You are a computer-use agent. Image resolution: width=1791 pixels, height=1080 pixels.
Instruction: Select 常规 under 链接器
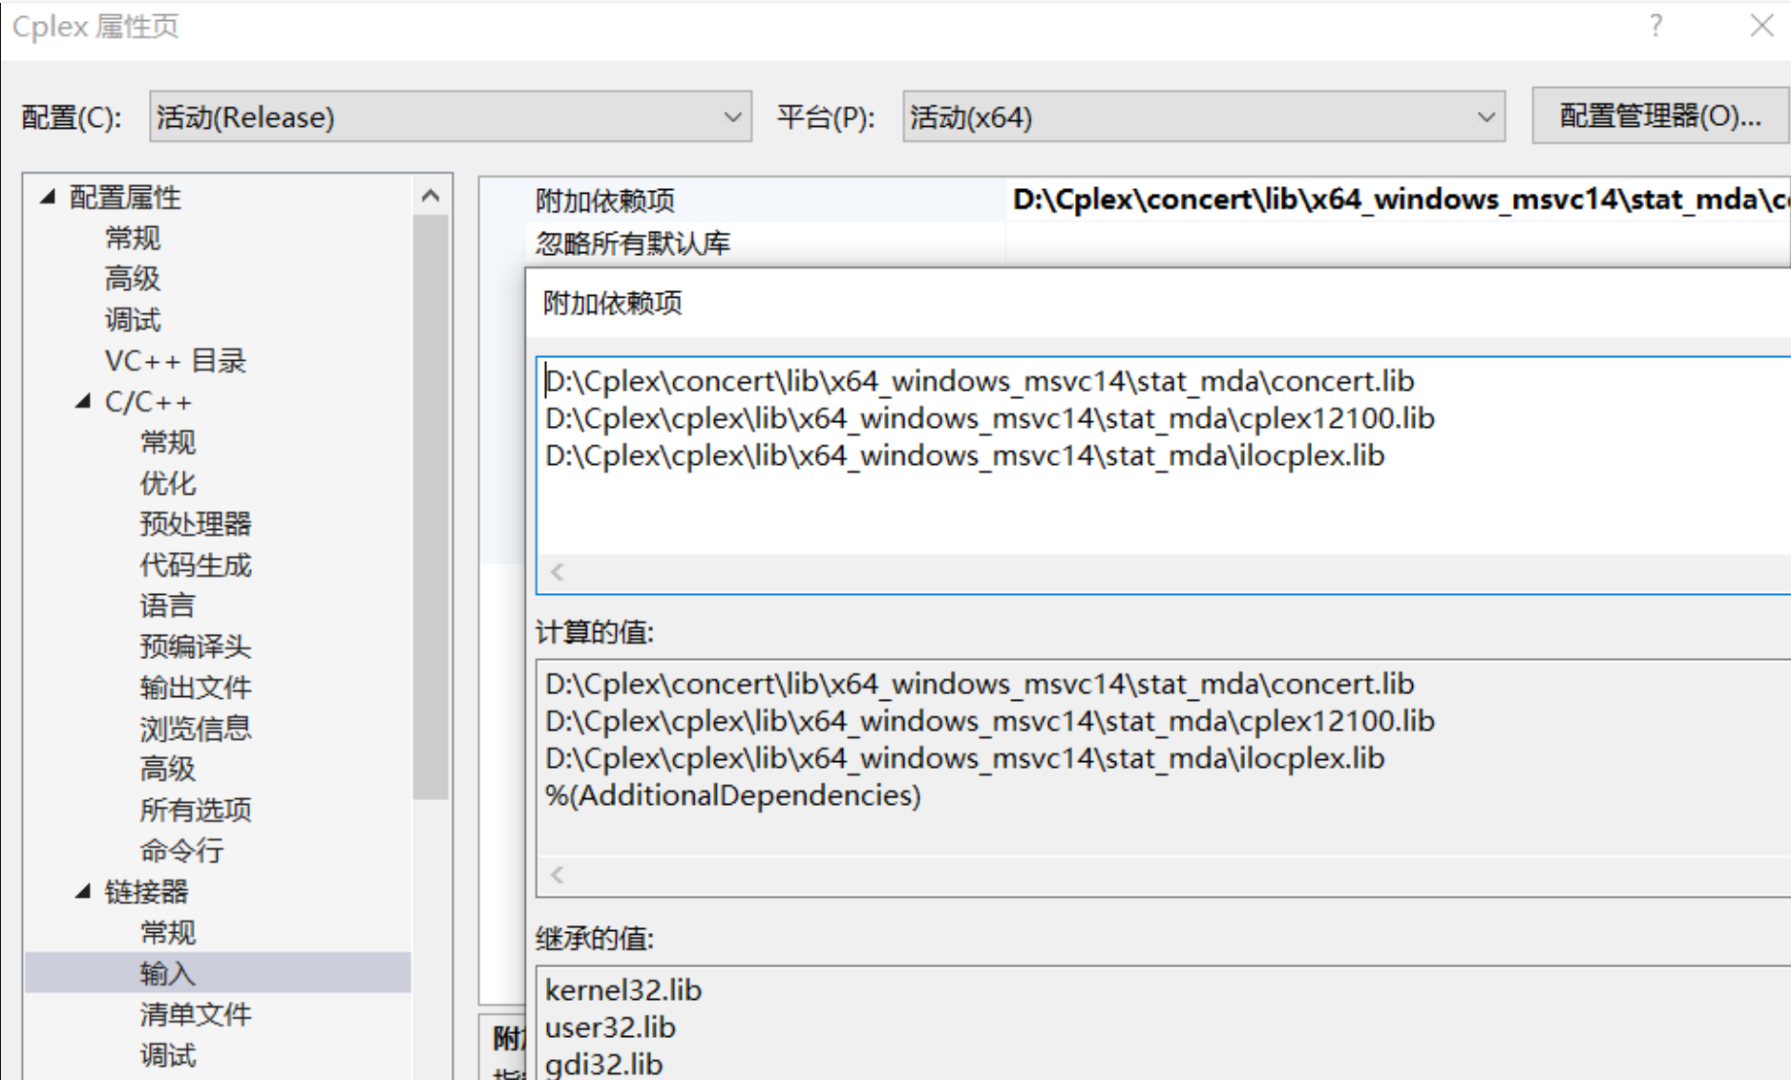(168, 933)
